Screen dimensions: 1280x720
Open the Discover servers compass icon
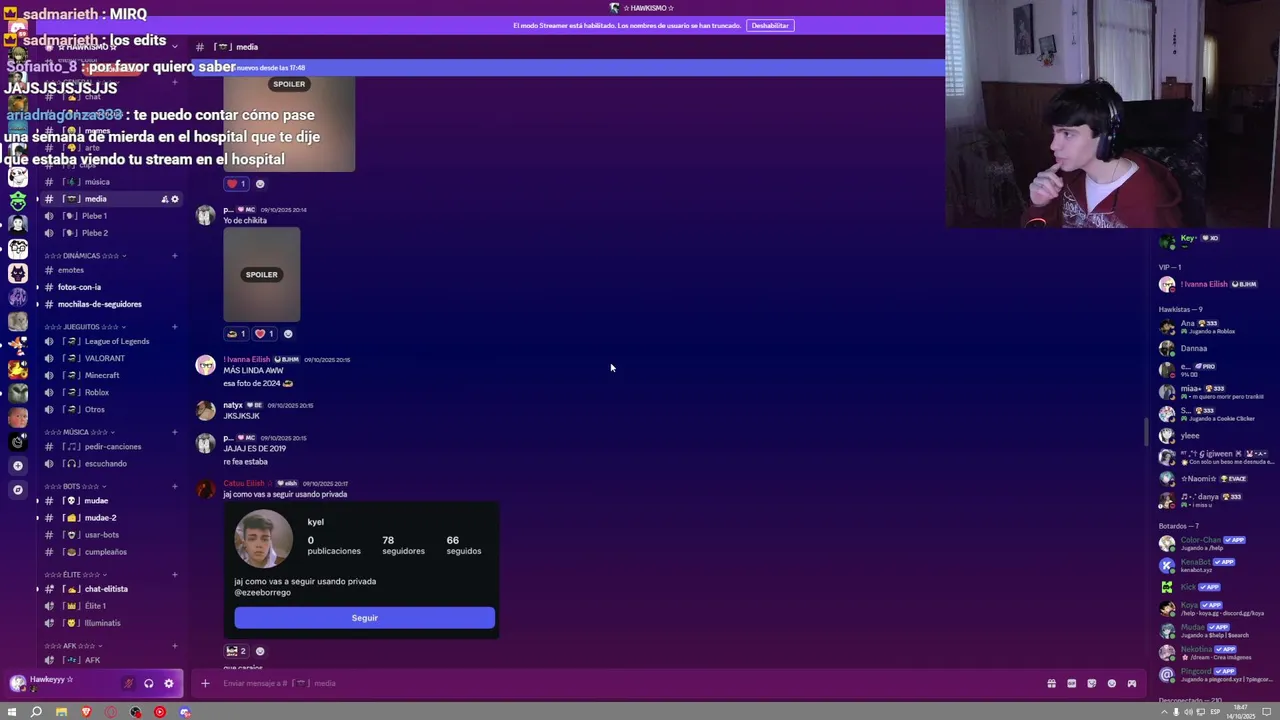[x=17, y=490]
